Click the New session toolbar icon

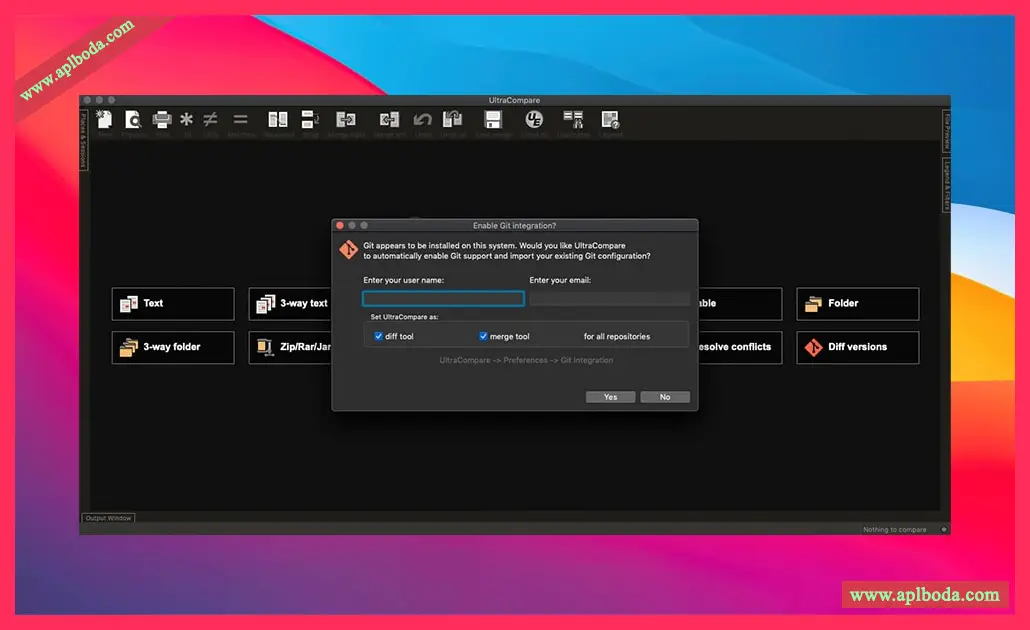[104, 120]
